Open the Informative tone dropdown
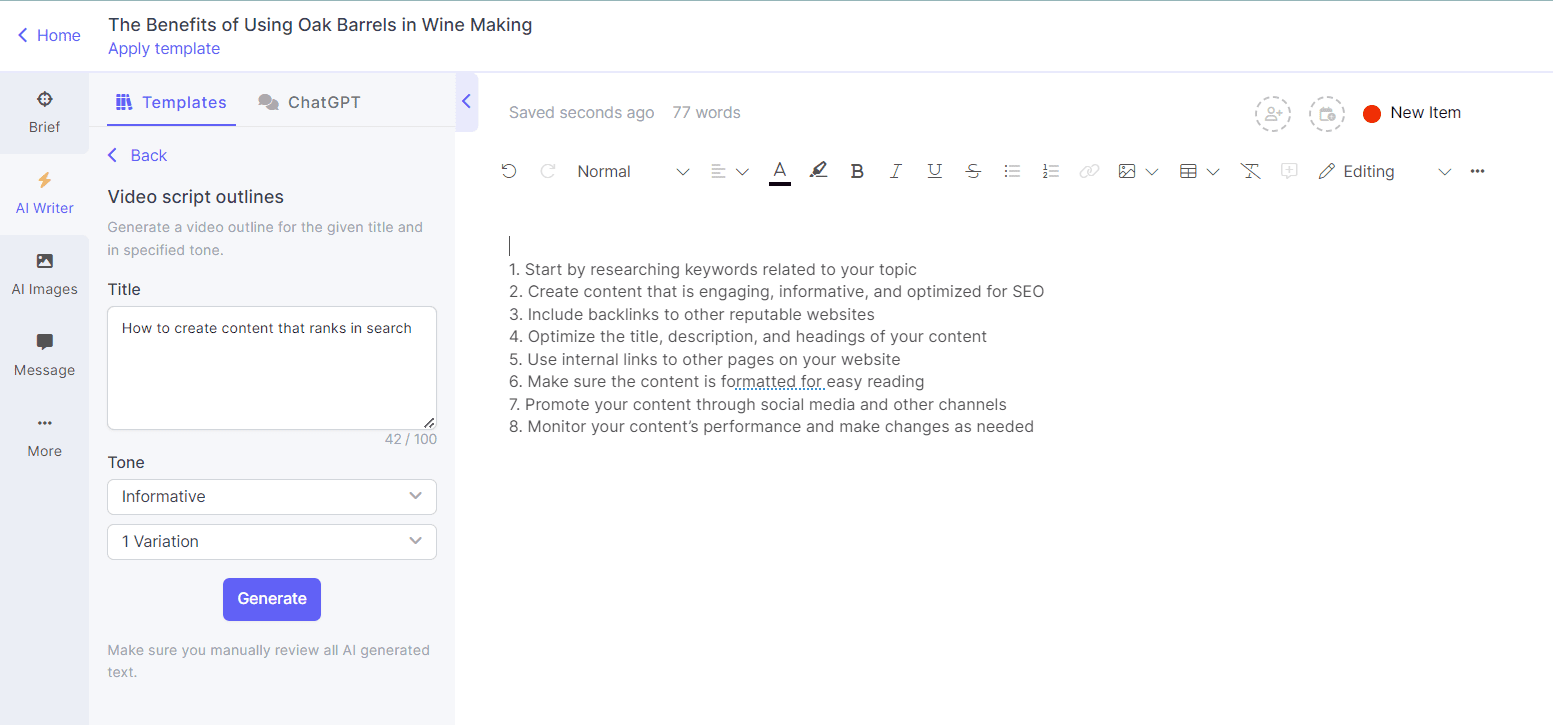The image size is (1553, 725). [272, 497]
